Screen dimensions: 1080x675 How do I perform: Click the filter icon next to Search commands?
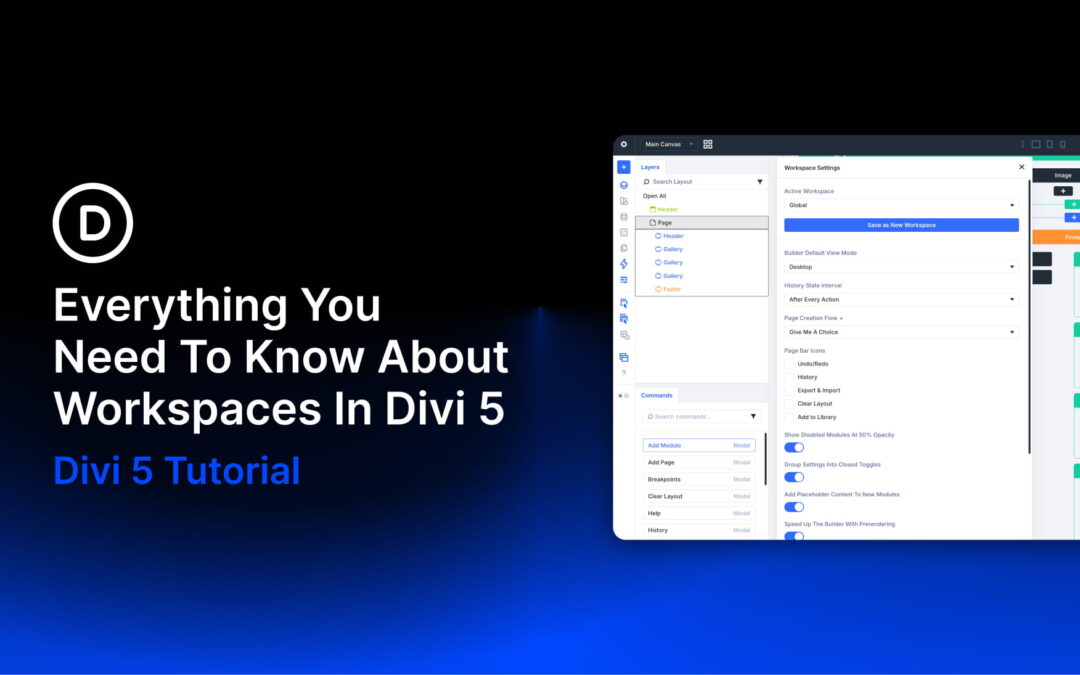pyautogui.click(x=753, y=417)
